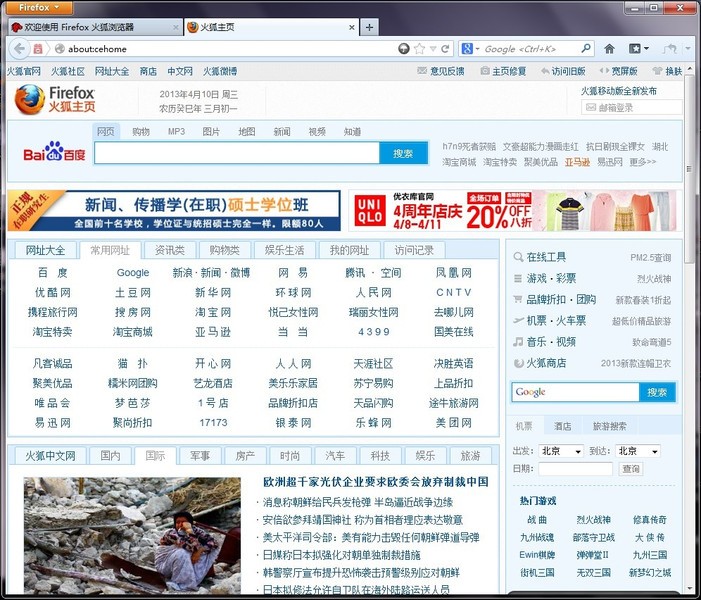Viewport: 701px width, 600px height.
Task: Open the address bar history dropdown arrow
Action: (x=433, y=49)
